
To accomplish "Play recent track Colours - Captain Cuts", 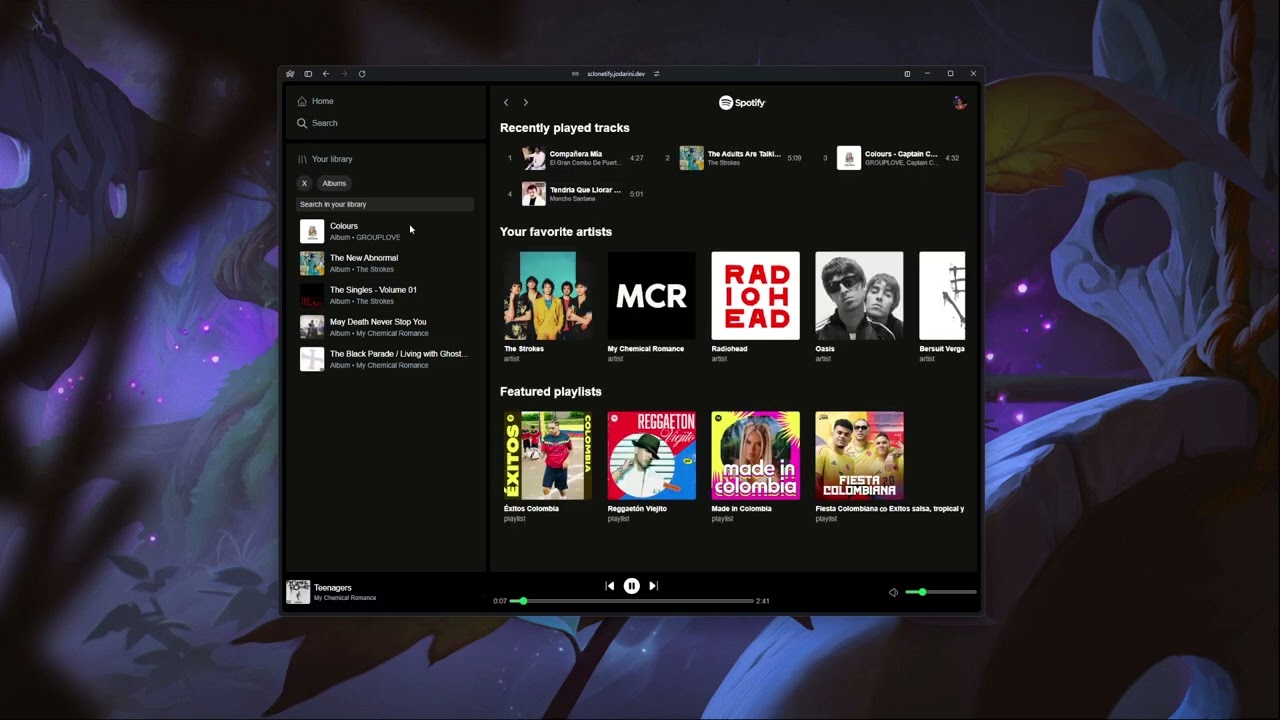I will (890, 158).
